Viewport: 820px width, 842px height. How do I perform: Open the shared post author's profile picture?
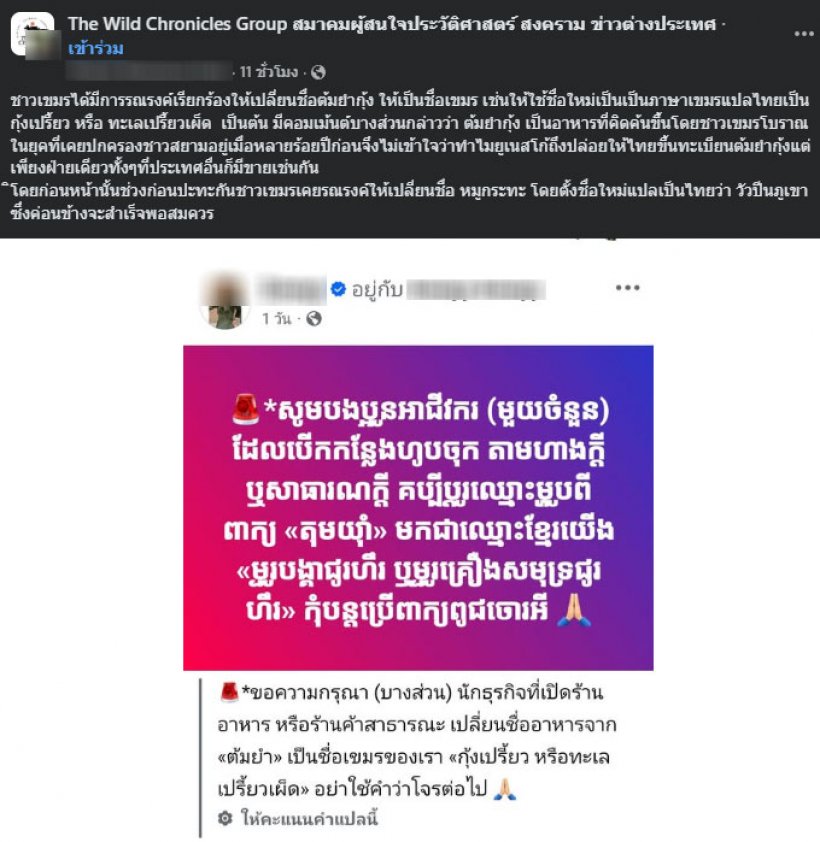coord(225,300)
